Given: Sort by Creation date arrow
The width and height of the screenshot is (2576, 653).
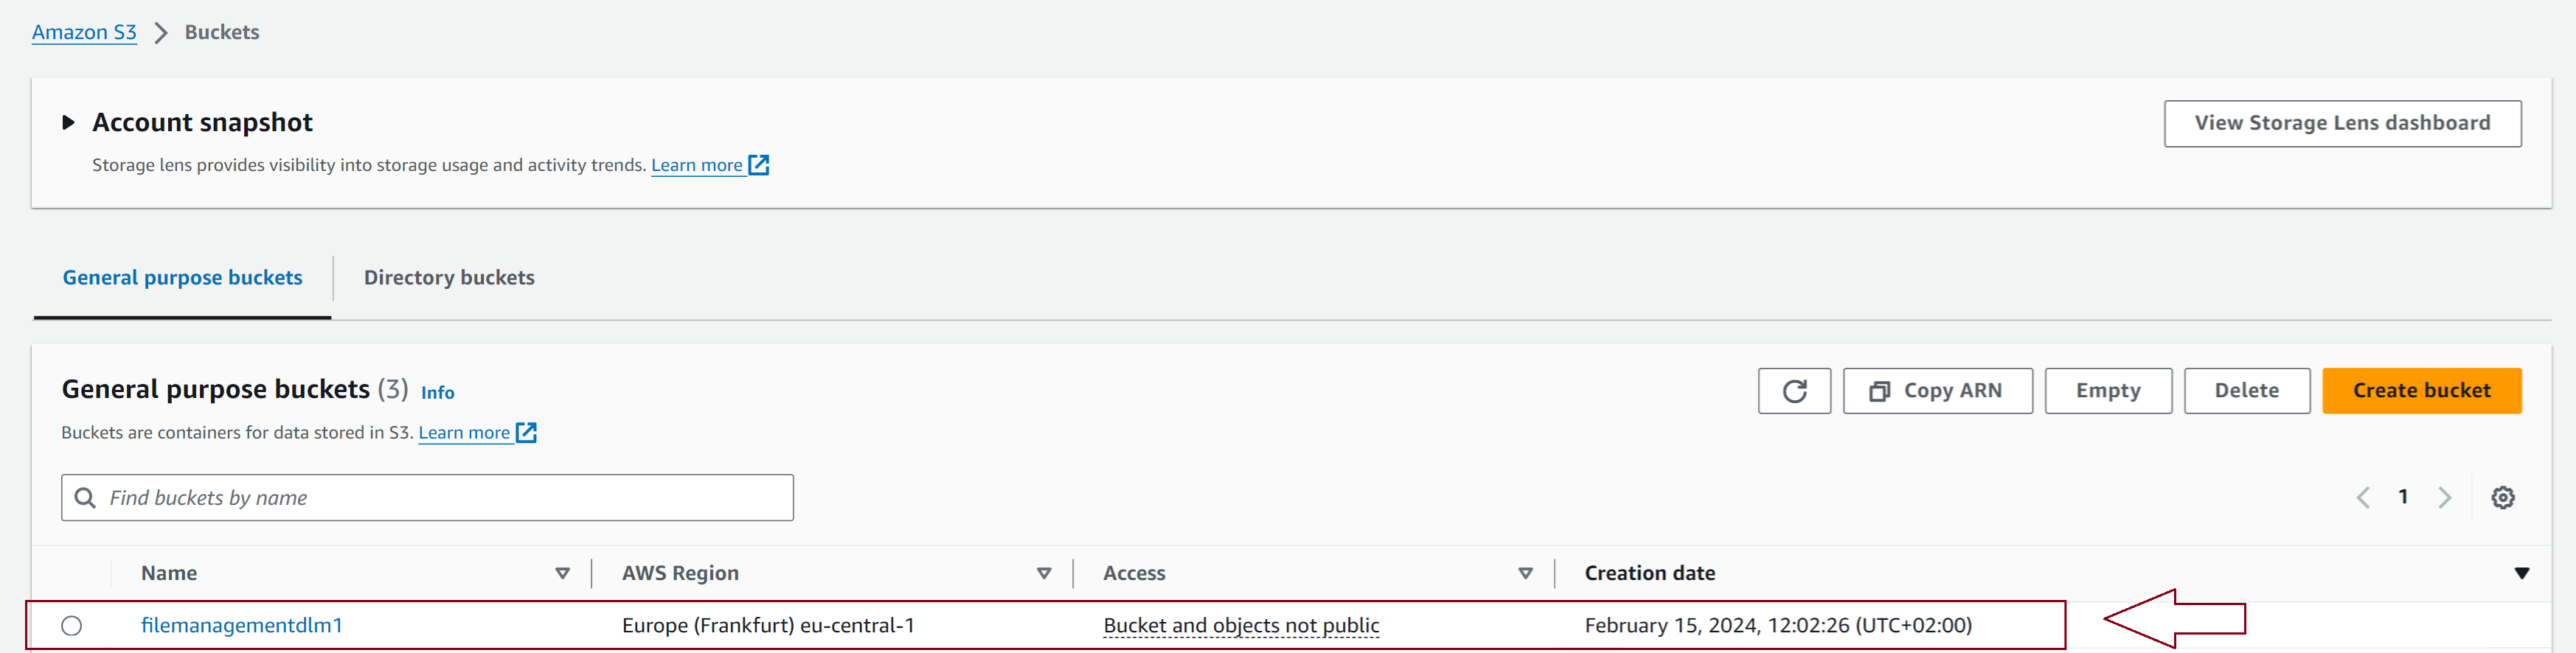Looking at the screenshot, I should pos(2522,574).
